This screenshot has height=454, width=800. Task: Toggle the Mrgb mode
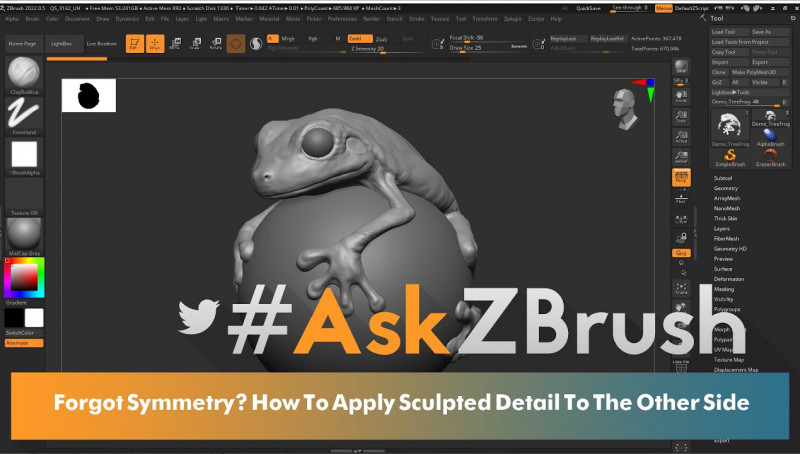coord(288,38)
